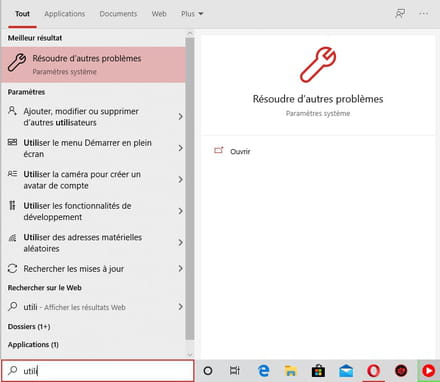The width and height of the screenshot is (440, 382).
Task: Open Rechercher les mises à jour
Action: pyautogui.click(x=93, y=269)
